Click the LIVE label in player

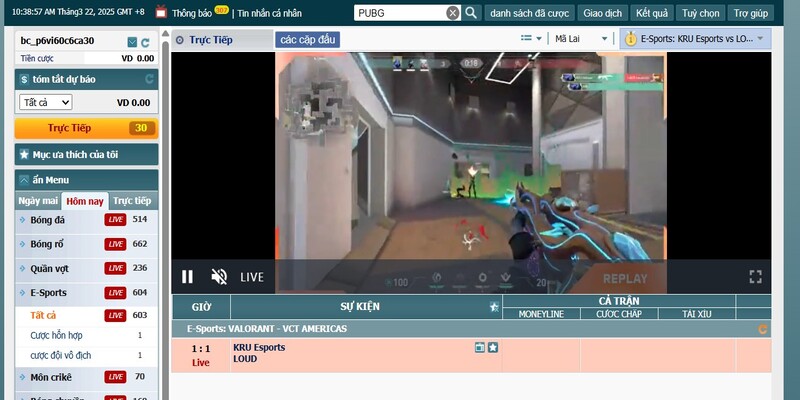coord(252,278)
